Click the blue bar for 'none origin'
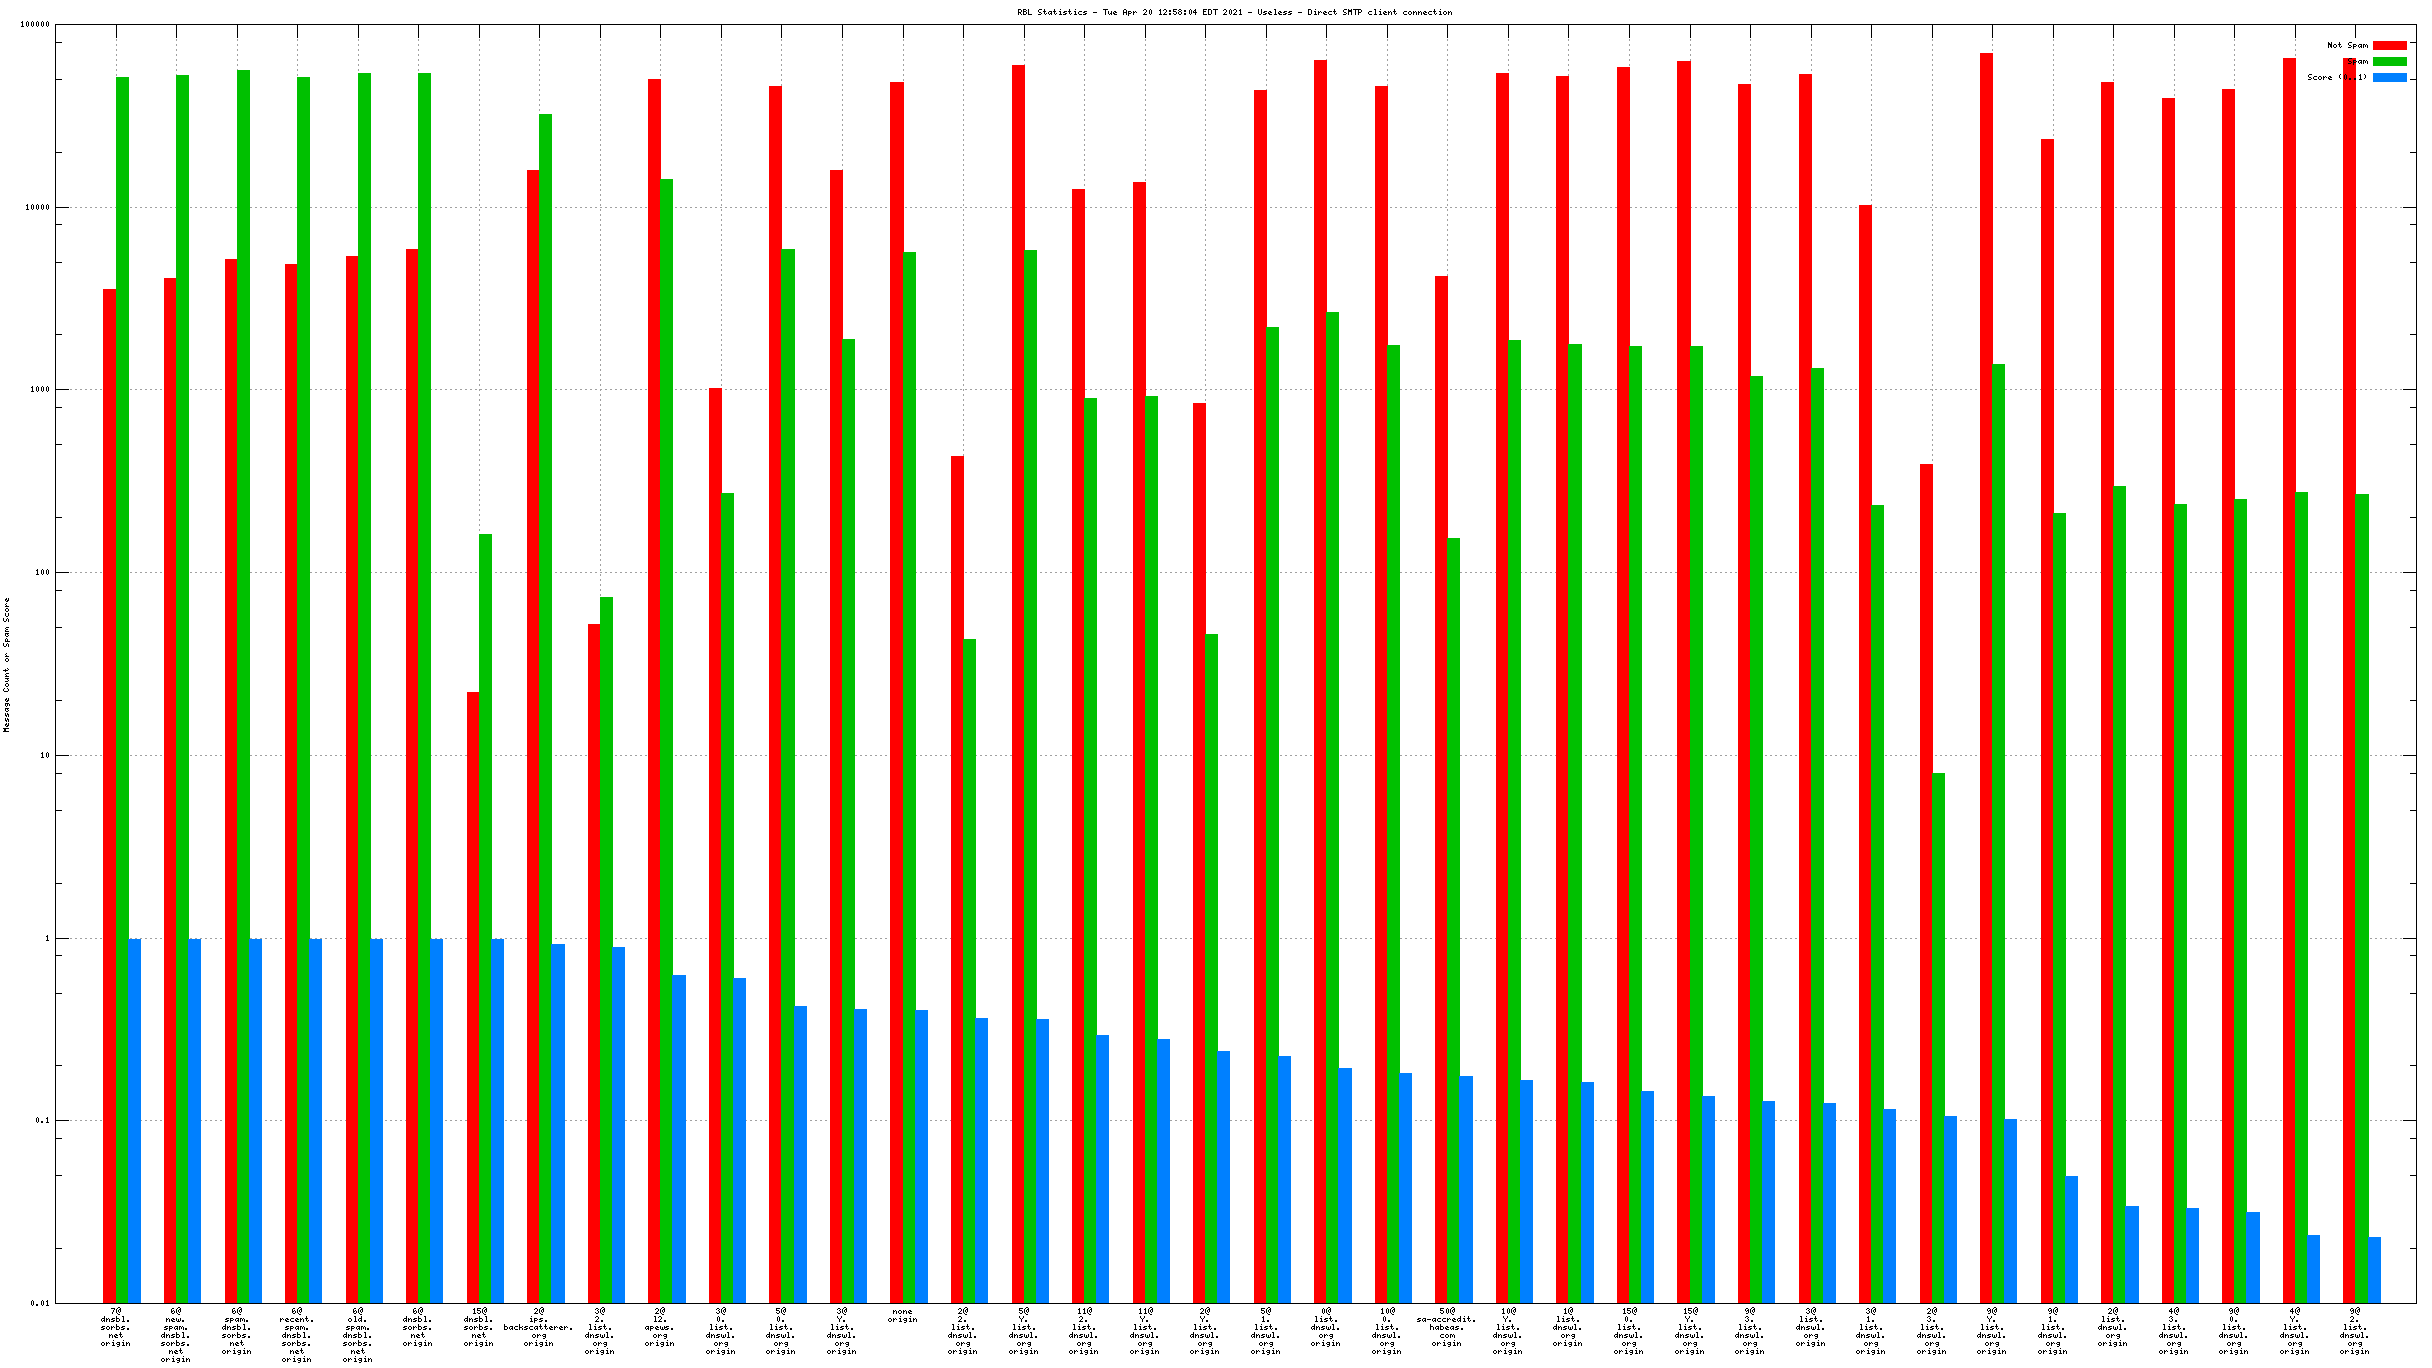 (x=921, y=1155)
